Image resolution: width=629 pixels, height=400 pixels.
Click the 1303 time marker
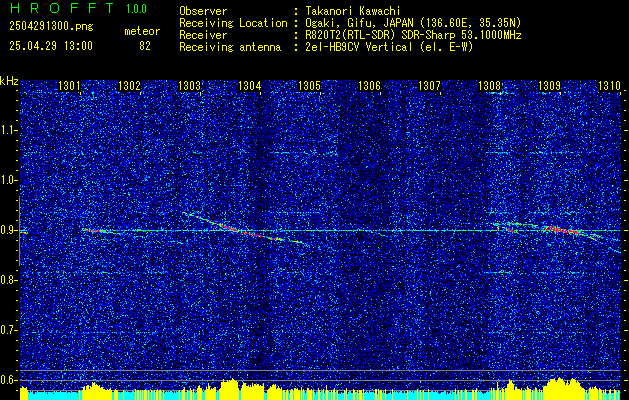(189, 86)
